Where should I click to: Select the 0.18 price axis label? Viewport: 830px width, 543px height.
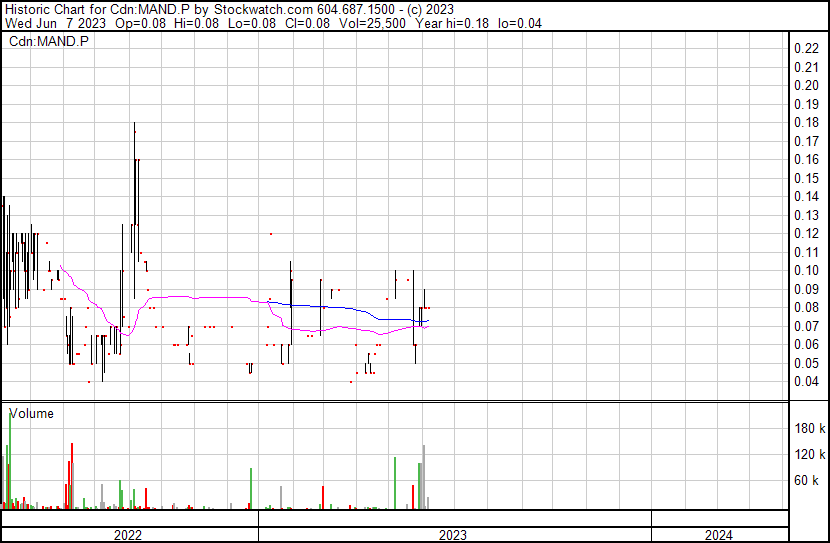click(x=805, y=123)
